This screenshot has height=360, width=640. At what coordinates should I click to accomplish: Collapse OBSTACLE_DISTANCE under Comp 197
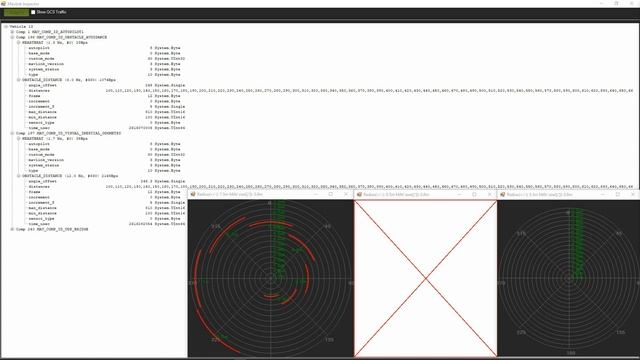click(x=18, y=176)
